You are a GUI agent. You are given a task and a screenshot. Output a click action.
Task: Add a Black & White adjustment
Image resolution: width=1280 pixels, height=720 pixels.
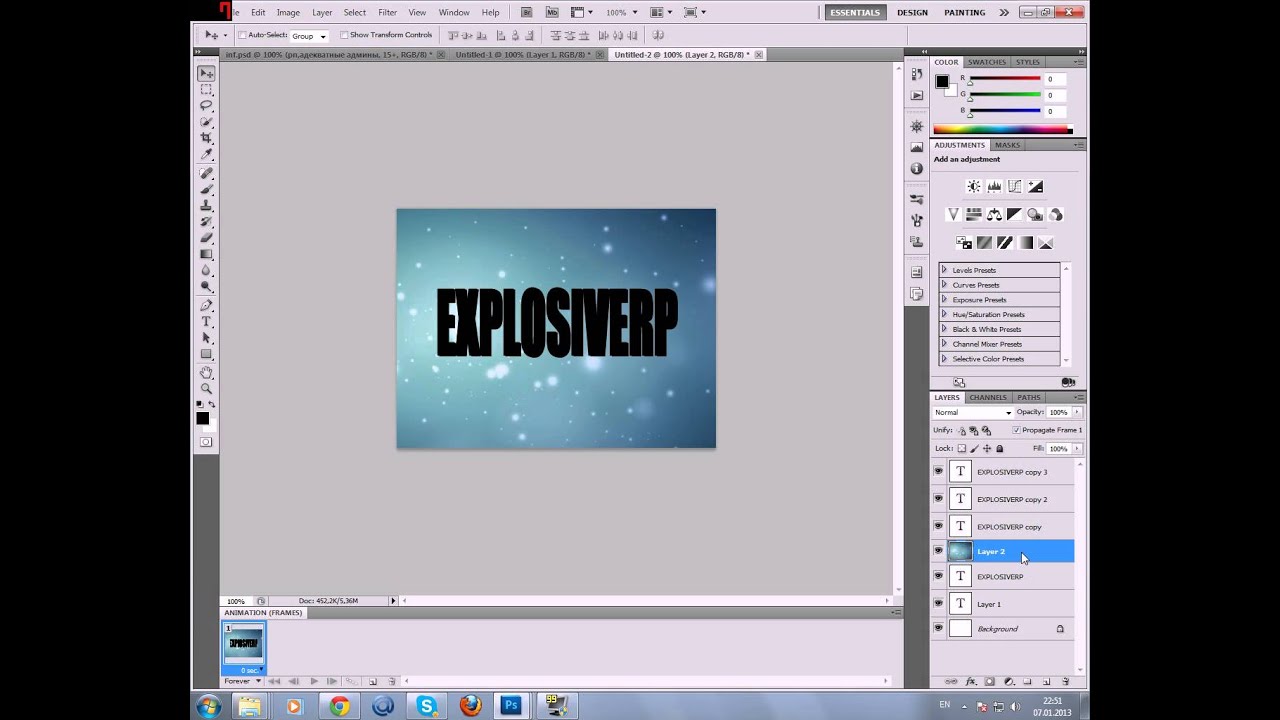(x=1014, y=215)
